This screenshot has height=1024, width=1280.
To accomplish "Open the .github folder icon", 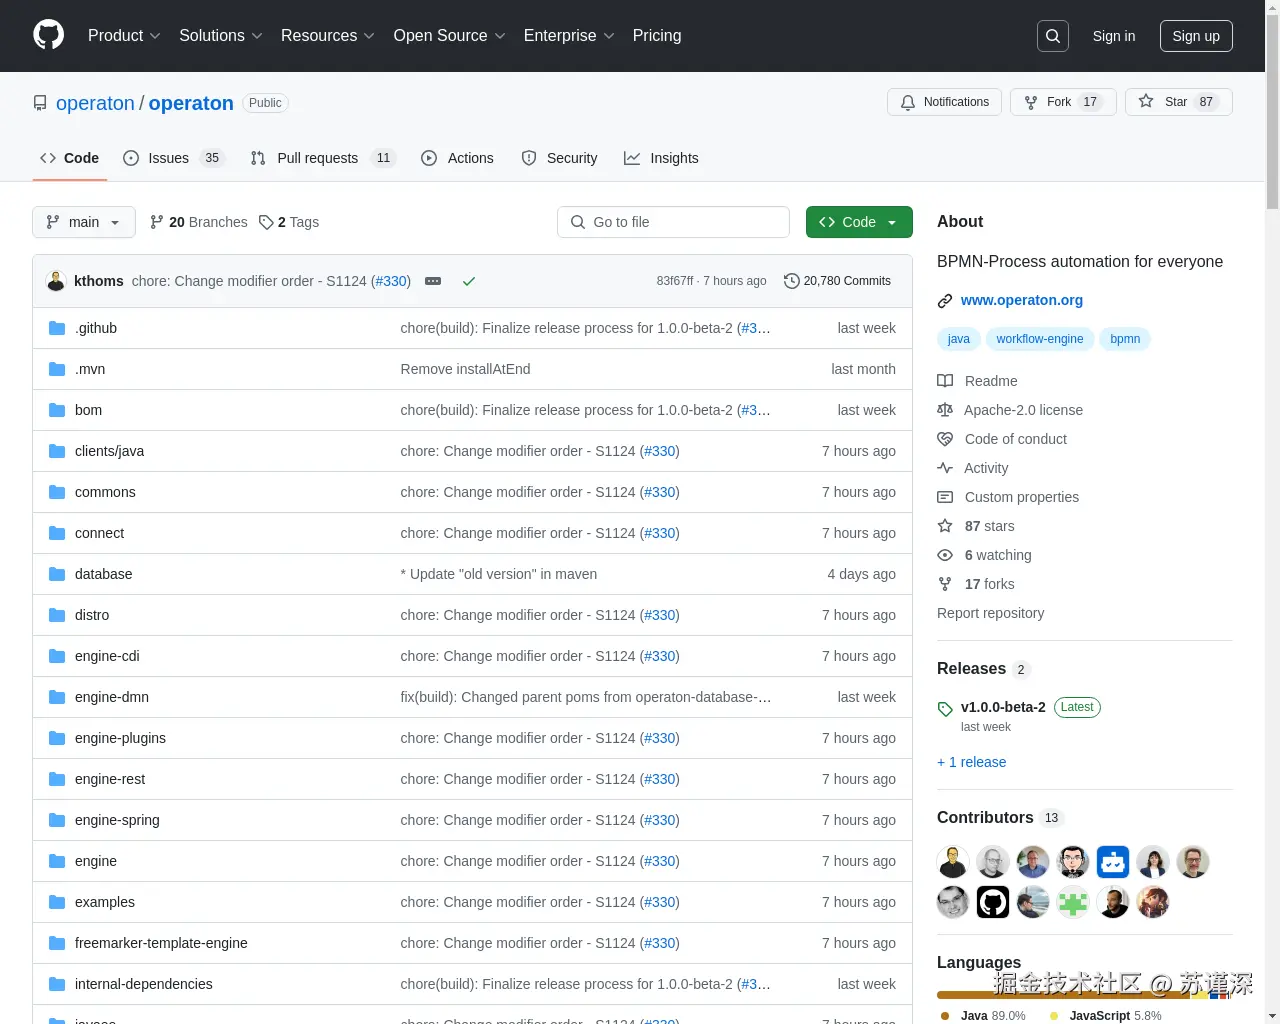I will [57, 328].
